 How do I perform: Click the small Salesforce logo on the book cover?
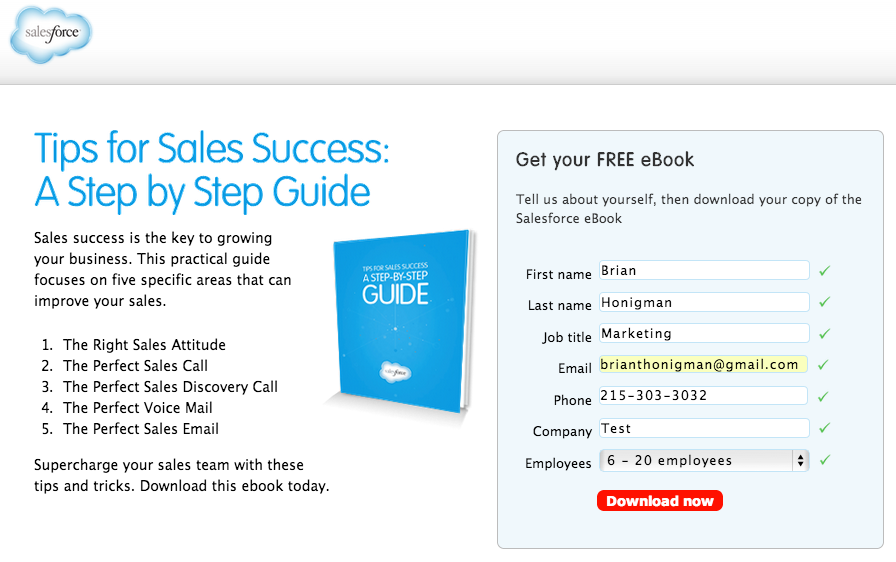[x=395, y=372]
